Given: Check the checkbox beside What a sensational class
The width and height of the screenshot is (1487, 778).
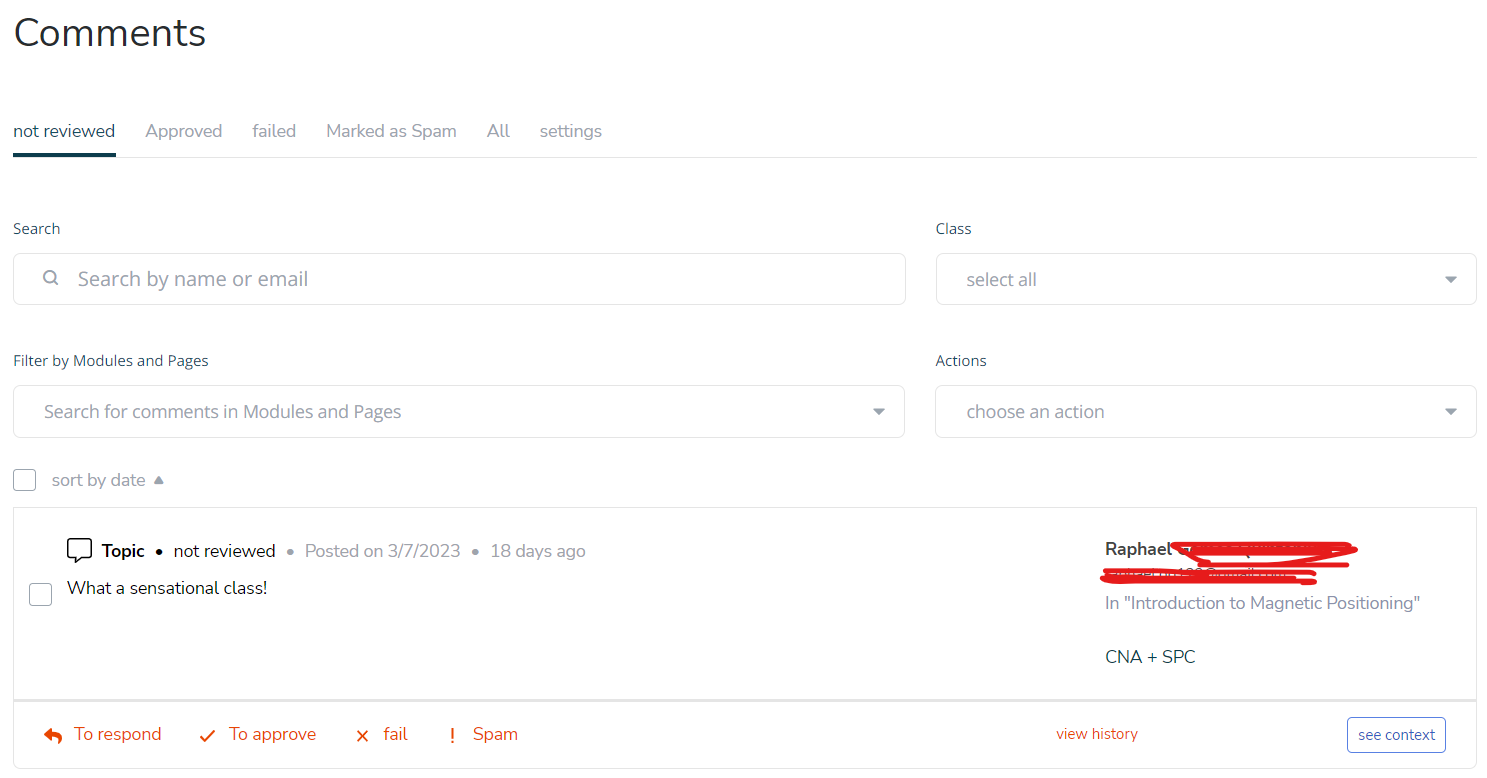Looking at the screenshot, I should coord(40,594).
